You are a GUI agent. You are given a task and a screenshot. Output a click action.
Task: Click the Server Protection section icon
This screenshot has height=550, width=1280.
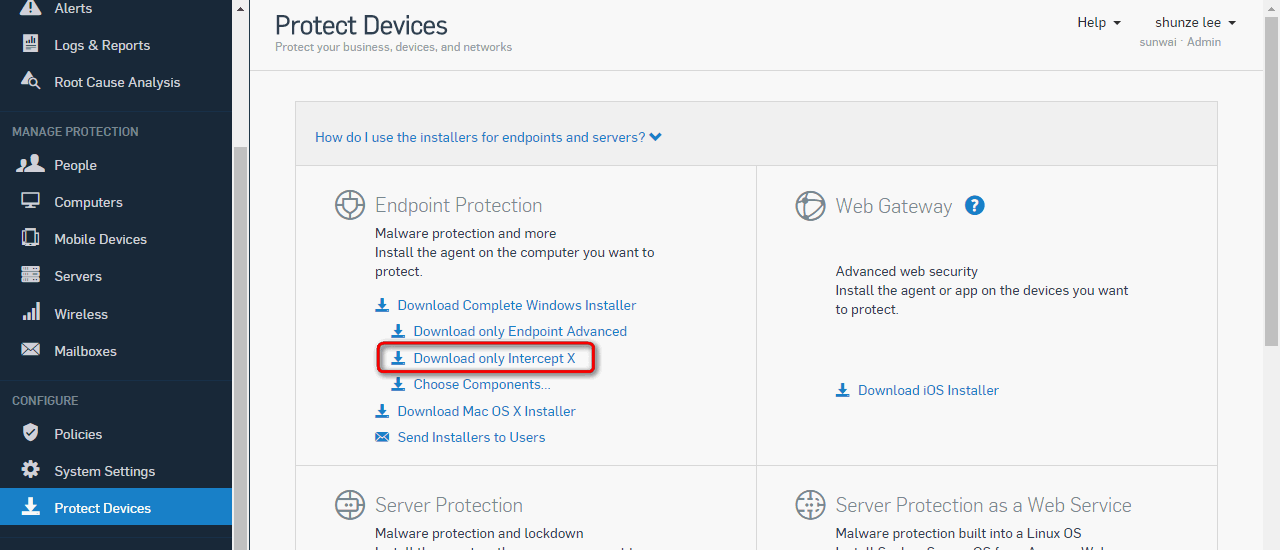(x=349, y=505)
